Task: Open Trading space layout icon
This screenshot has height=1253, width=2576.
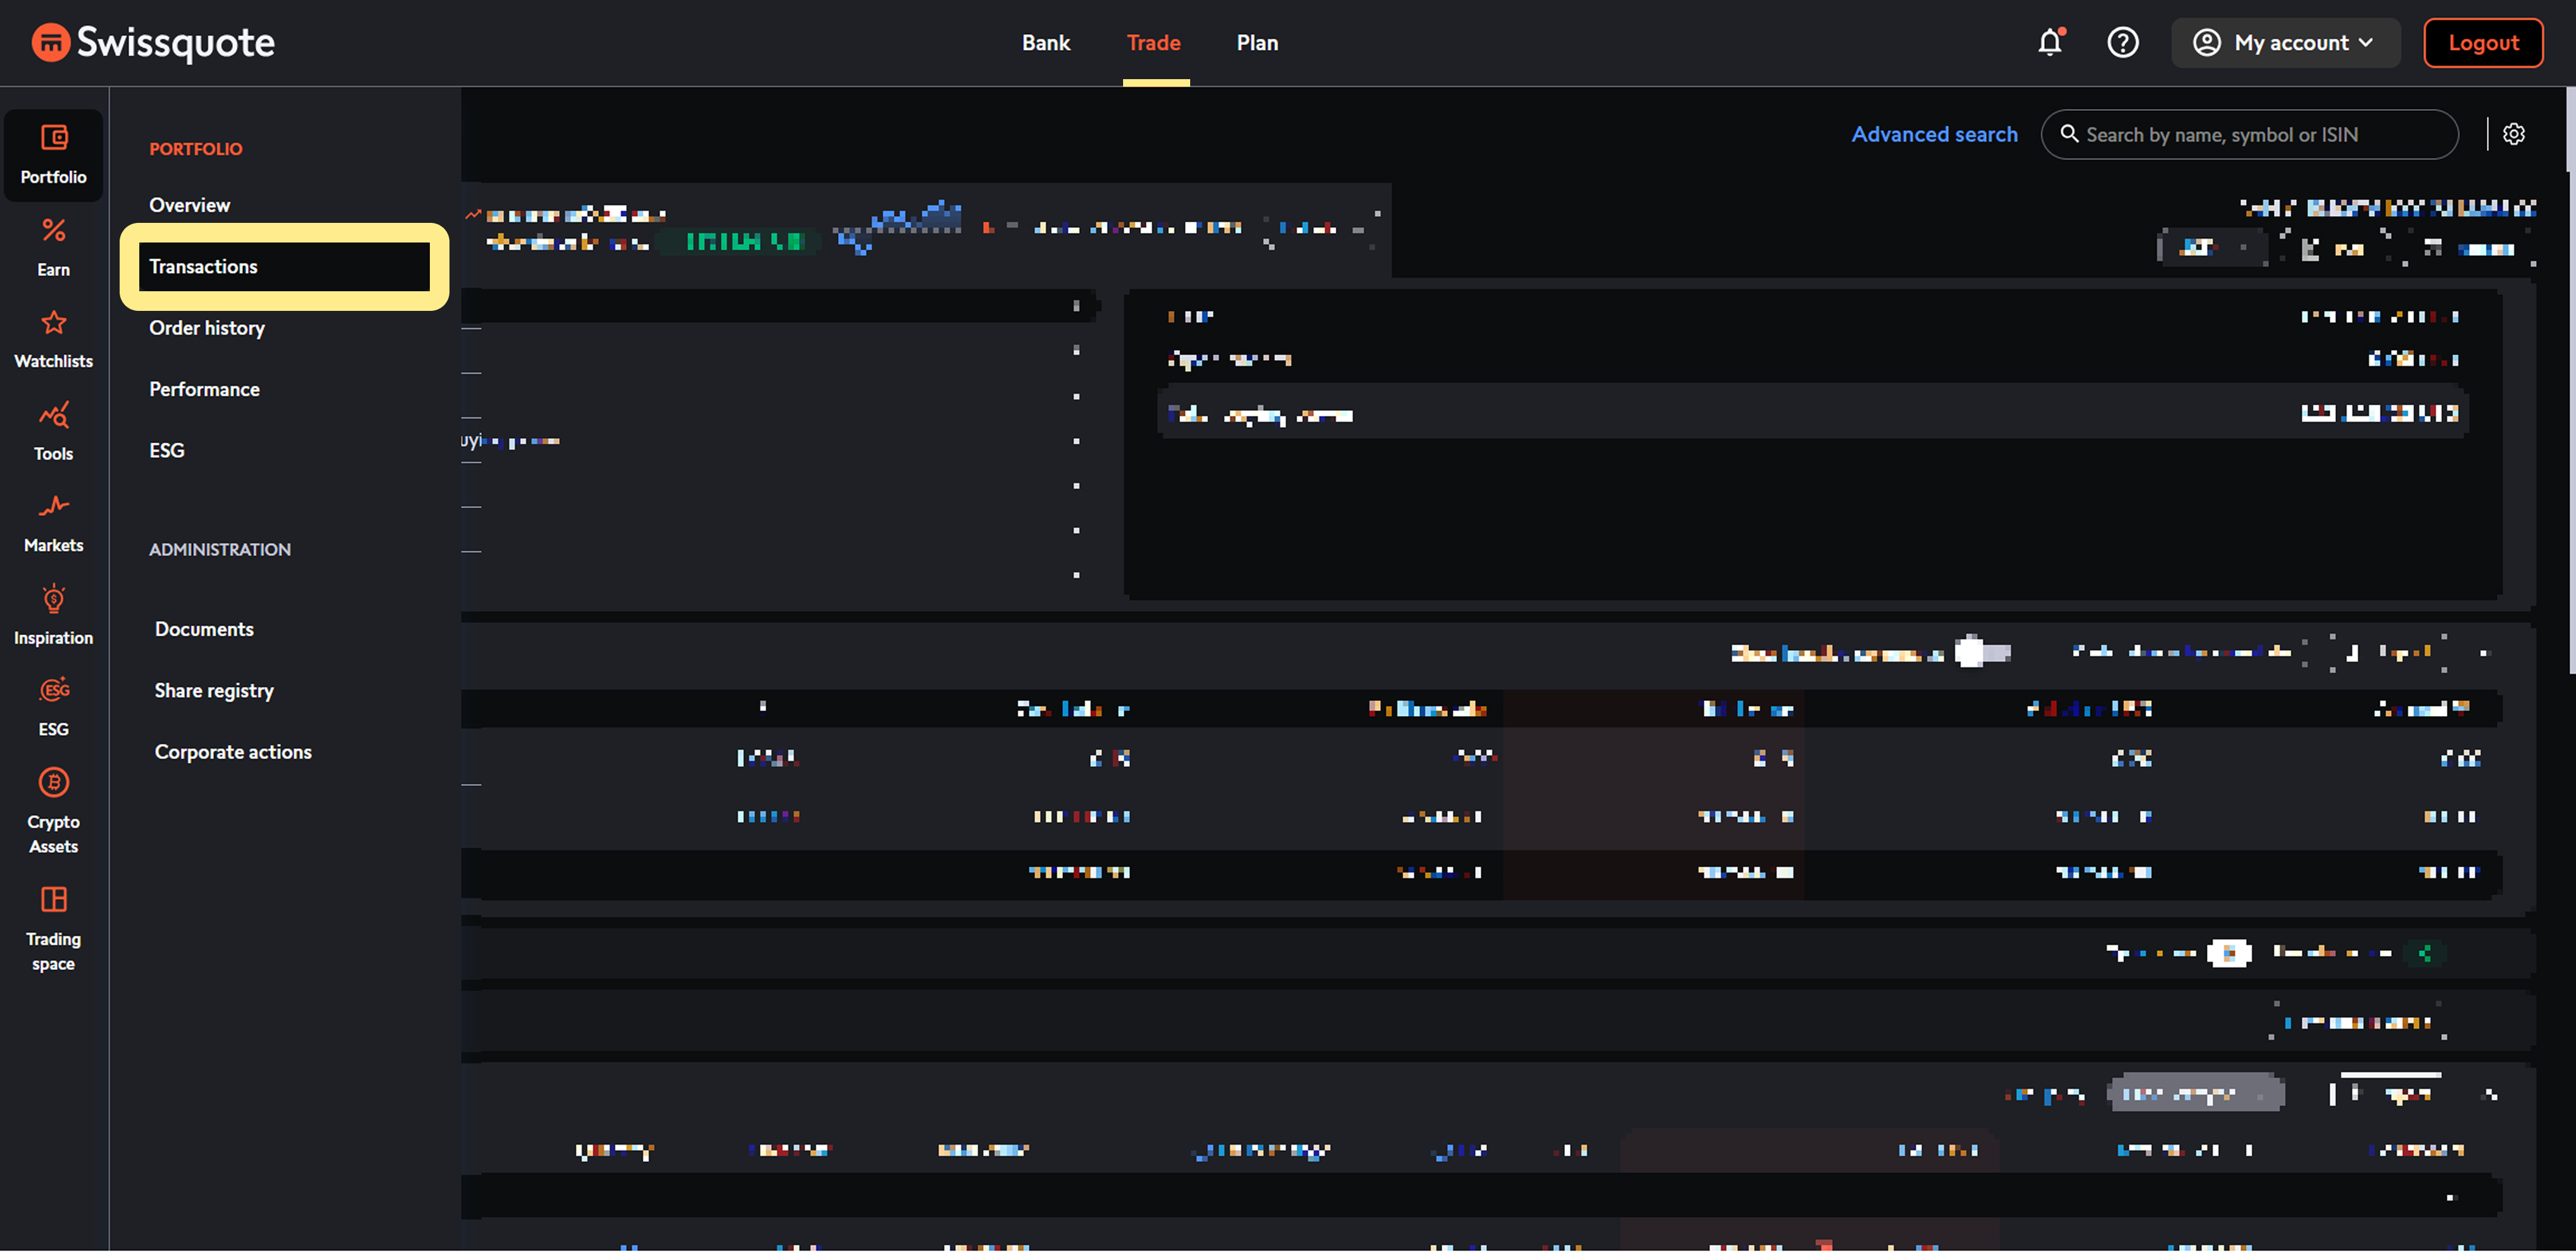Action: pos(53,926)
